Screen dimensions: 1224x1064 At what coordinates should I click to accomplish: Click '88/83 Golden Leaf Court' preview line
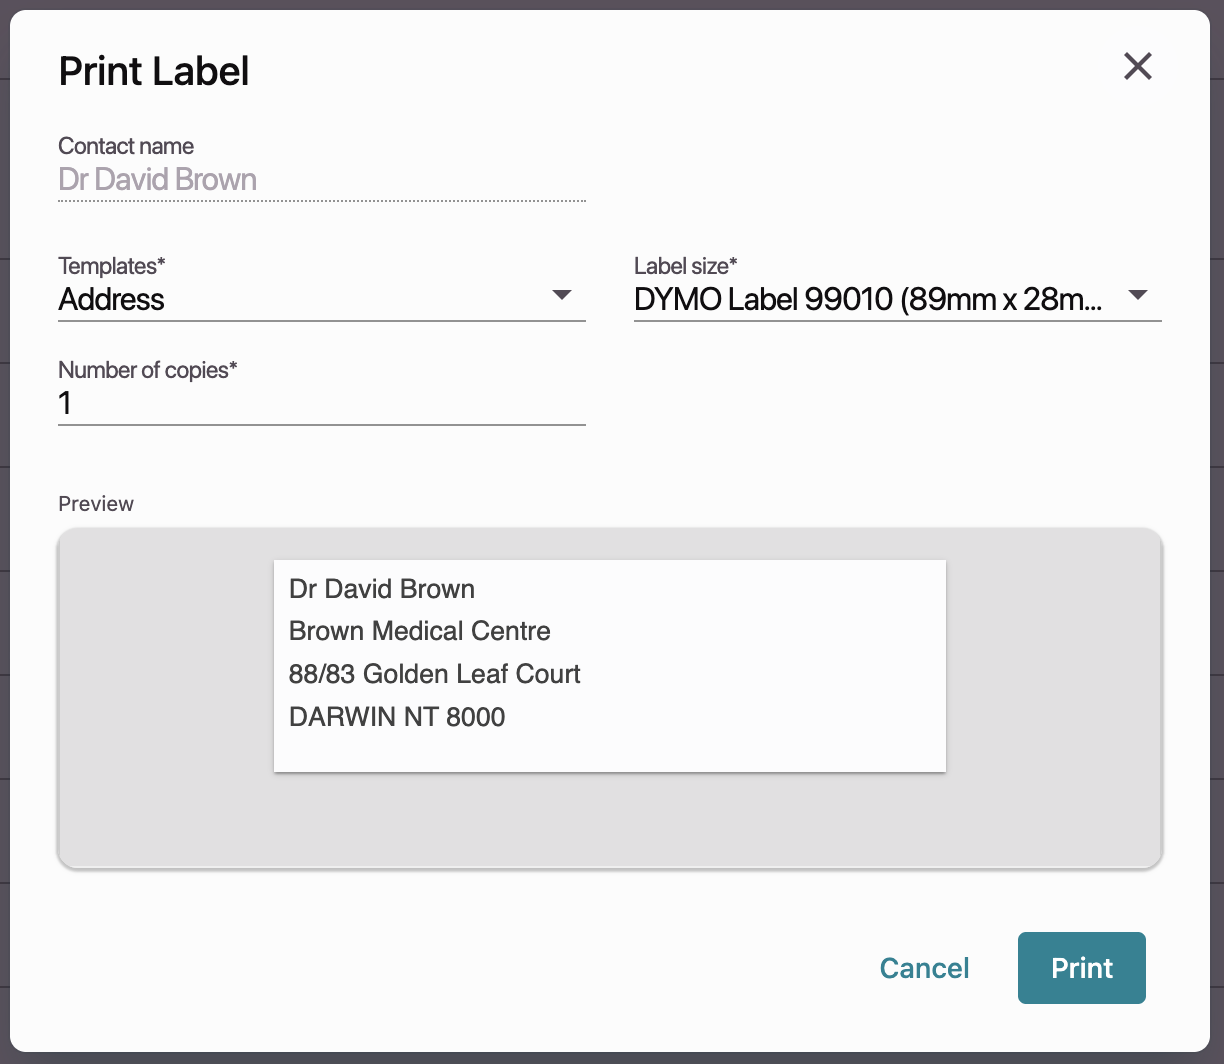tap(434, 674)
